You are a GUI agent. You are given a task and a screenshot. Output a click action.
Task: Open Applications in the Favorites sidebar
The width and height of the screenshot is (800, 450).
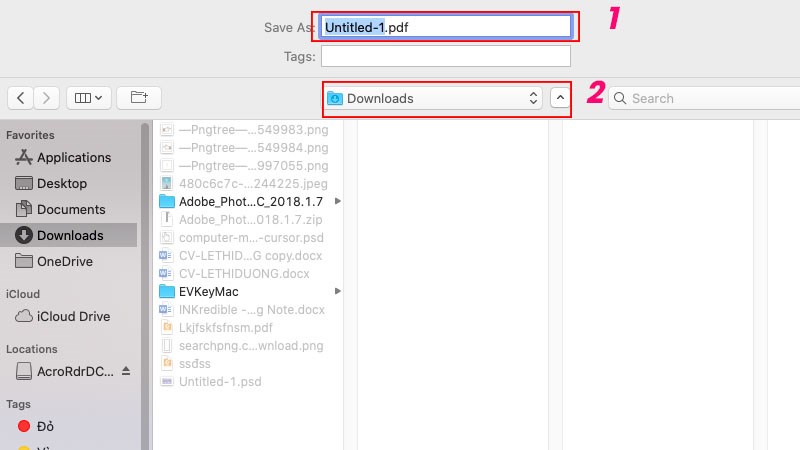[x=73, y=157]
